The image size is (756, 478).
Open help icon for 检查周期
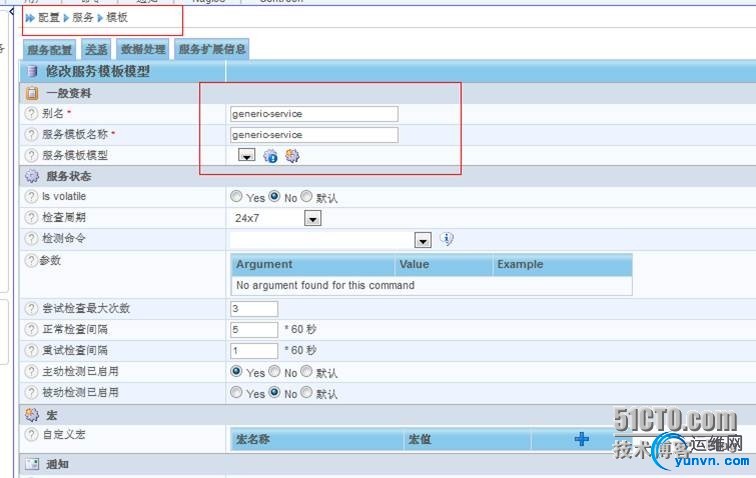[x=31, y=218]
